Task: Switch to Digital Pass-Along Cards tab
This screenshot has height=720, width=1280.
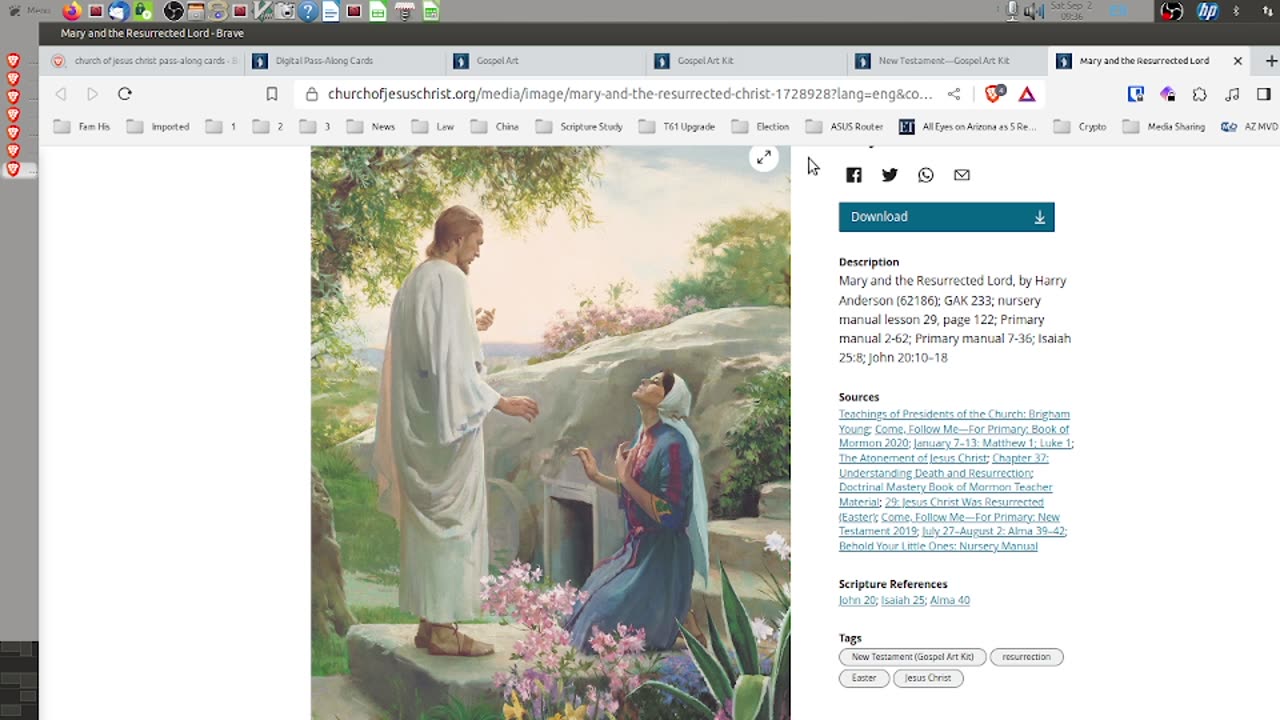Action: (345, 61)
